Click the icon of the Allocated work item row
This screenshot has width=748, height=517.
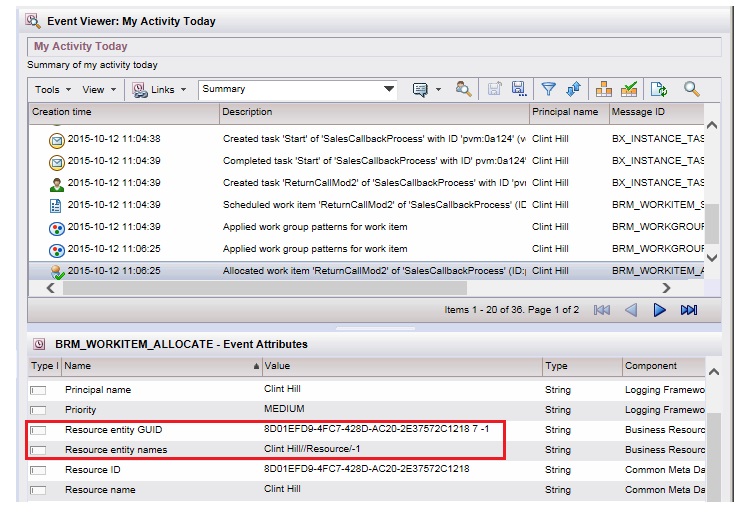pyautogui.click(x=57, y=272)
